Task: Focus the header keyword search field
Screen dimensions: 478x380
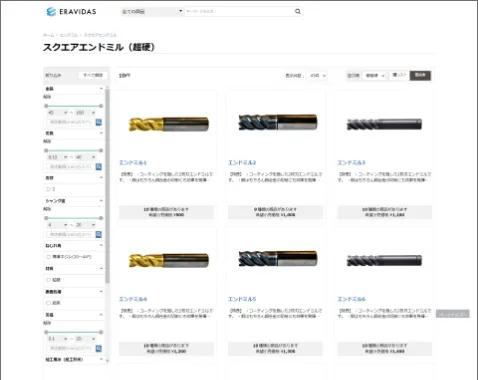Action: pyautogui.click(x=239, y=12)
